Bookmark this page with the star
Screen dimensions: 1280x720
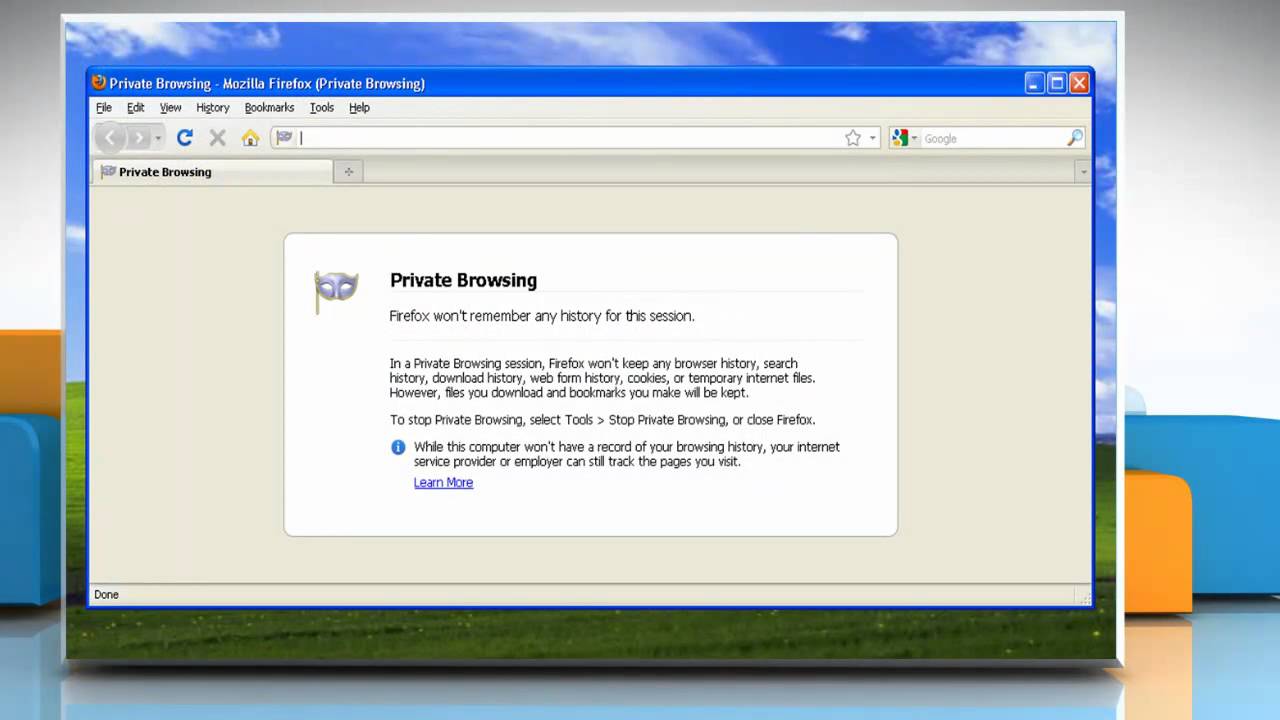coord(853,138)
